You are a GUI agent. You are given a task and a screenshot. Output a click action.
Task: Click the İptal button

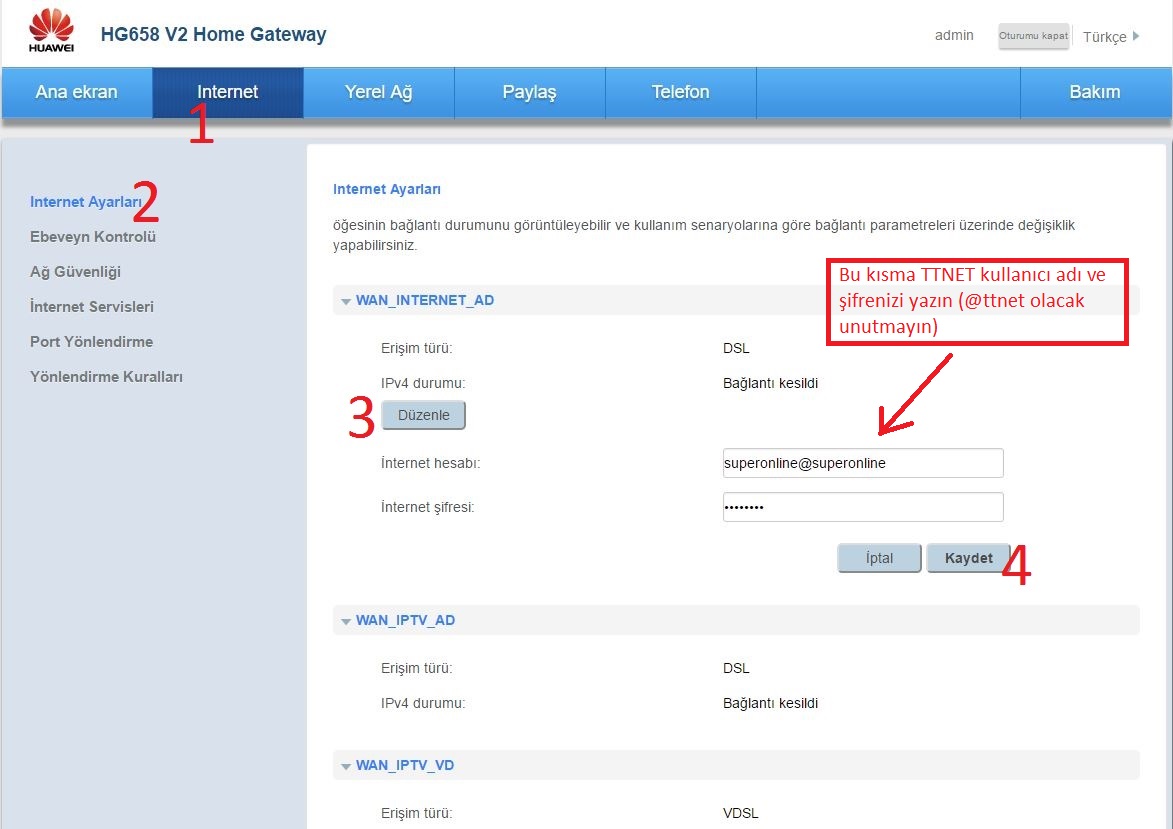pyautogui.click(x=879, y=558)
